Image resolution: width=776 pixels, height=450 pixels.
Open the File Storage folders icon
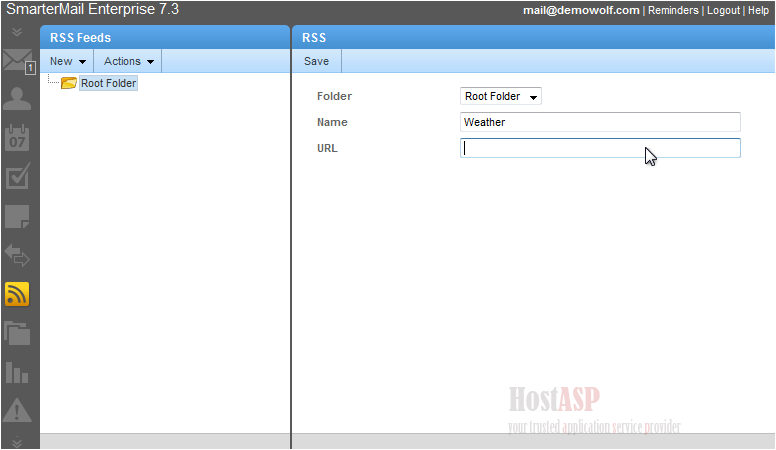click(17, 333)
